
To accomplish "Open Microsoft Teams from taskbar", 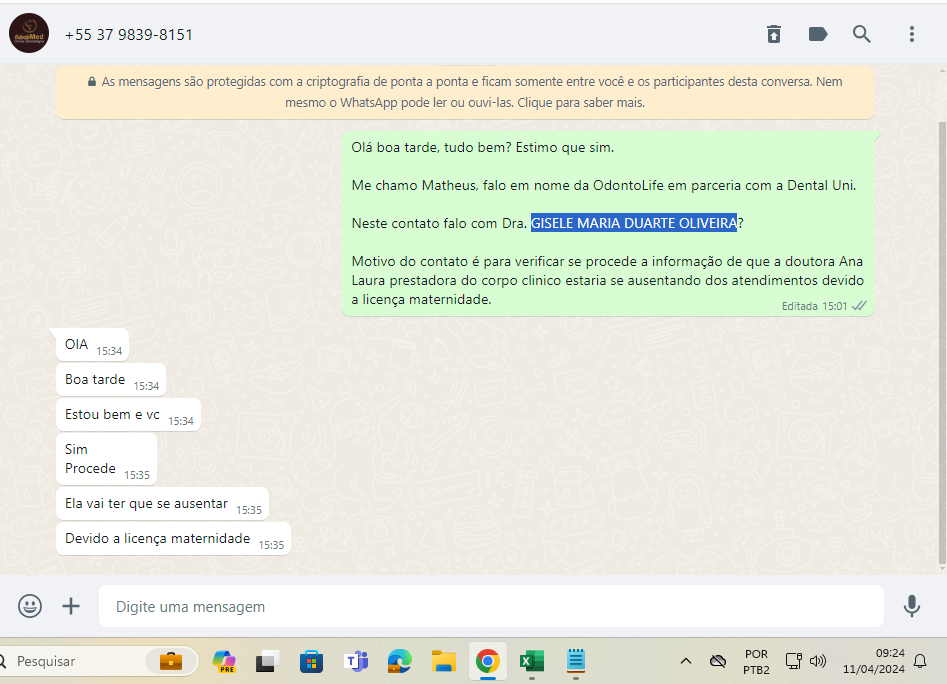I will click(x=356, y=661).
